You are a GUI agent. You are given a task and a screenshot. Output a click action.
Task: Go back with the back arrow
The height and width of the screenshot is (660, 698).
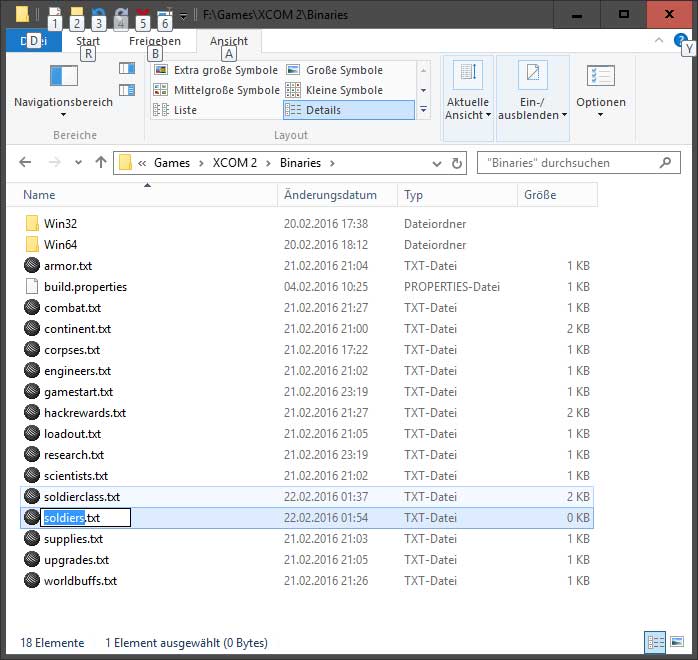click(25, 162)
